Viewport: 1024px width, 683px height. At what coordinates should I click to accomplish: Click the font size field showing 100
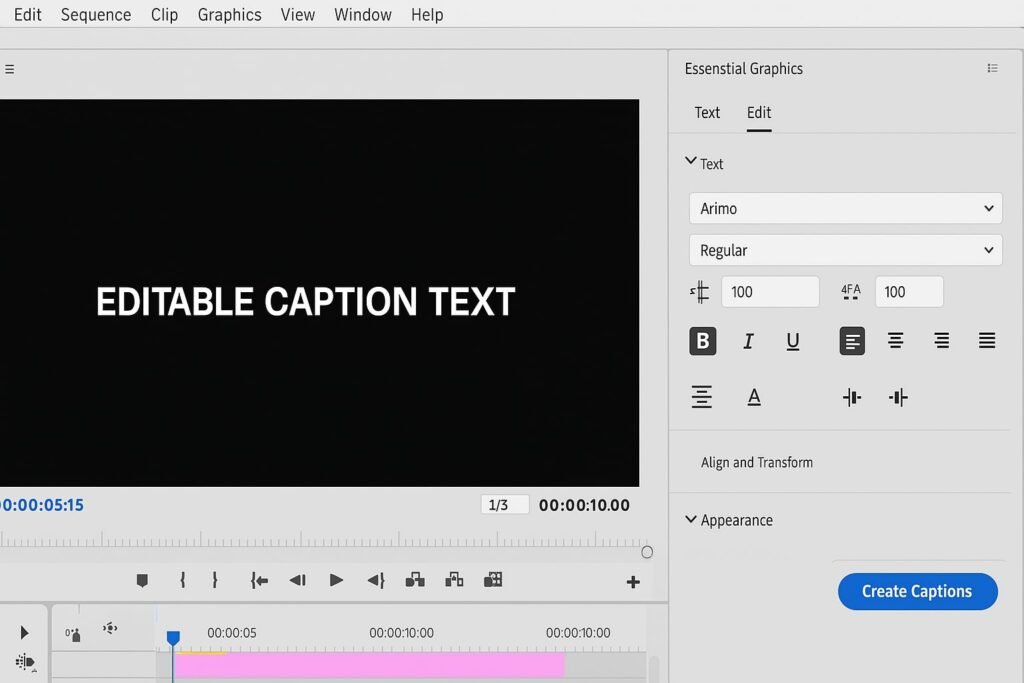(769, 292)
